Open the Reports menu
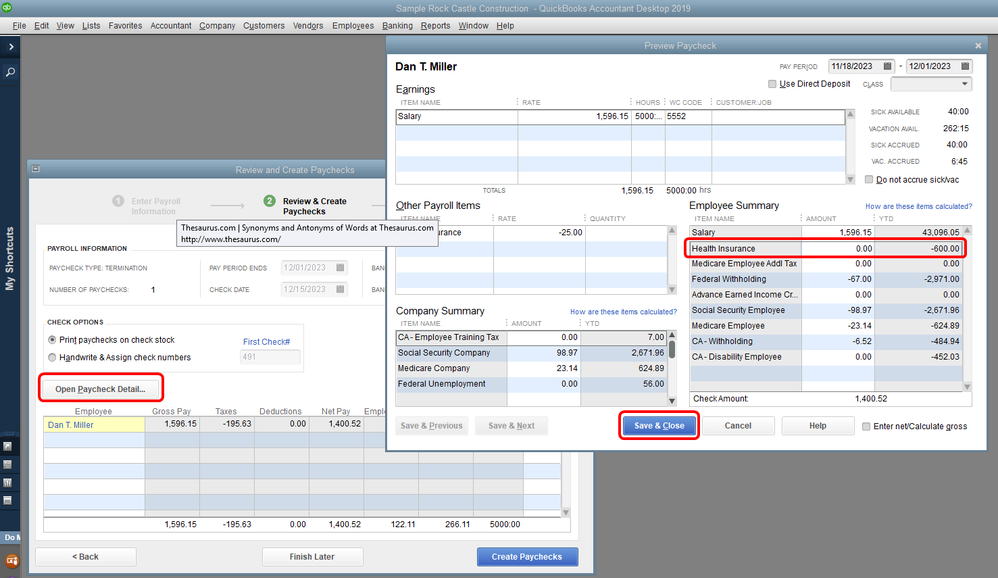The image size is (998, 578). (x=435, y=25)
